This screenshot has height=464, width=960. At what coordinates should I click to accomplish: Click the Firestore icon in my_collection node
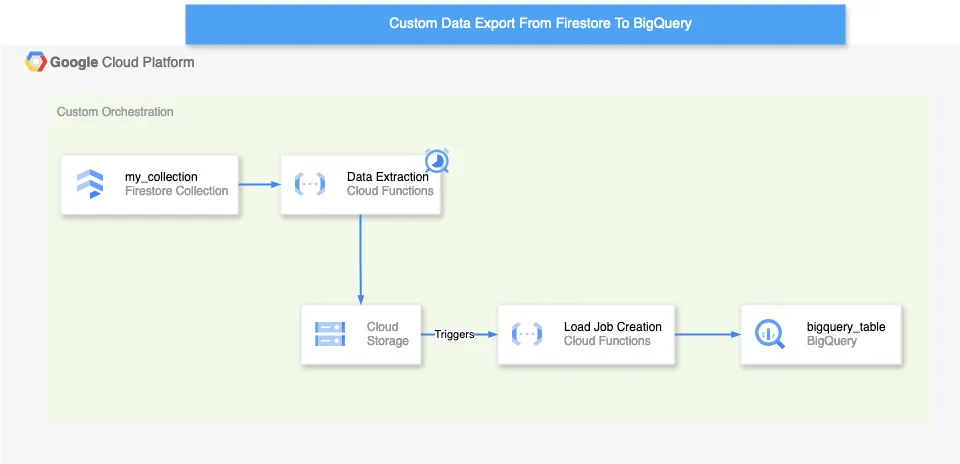click(x=90, y=184)
